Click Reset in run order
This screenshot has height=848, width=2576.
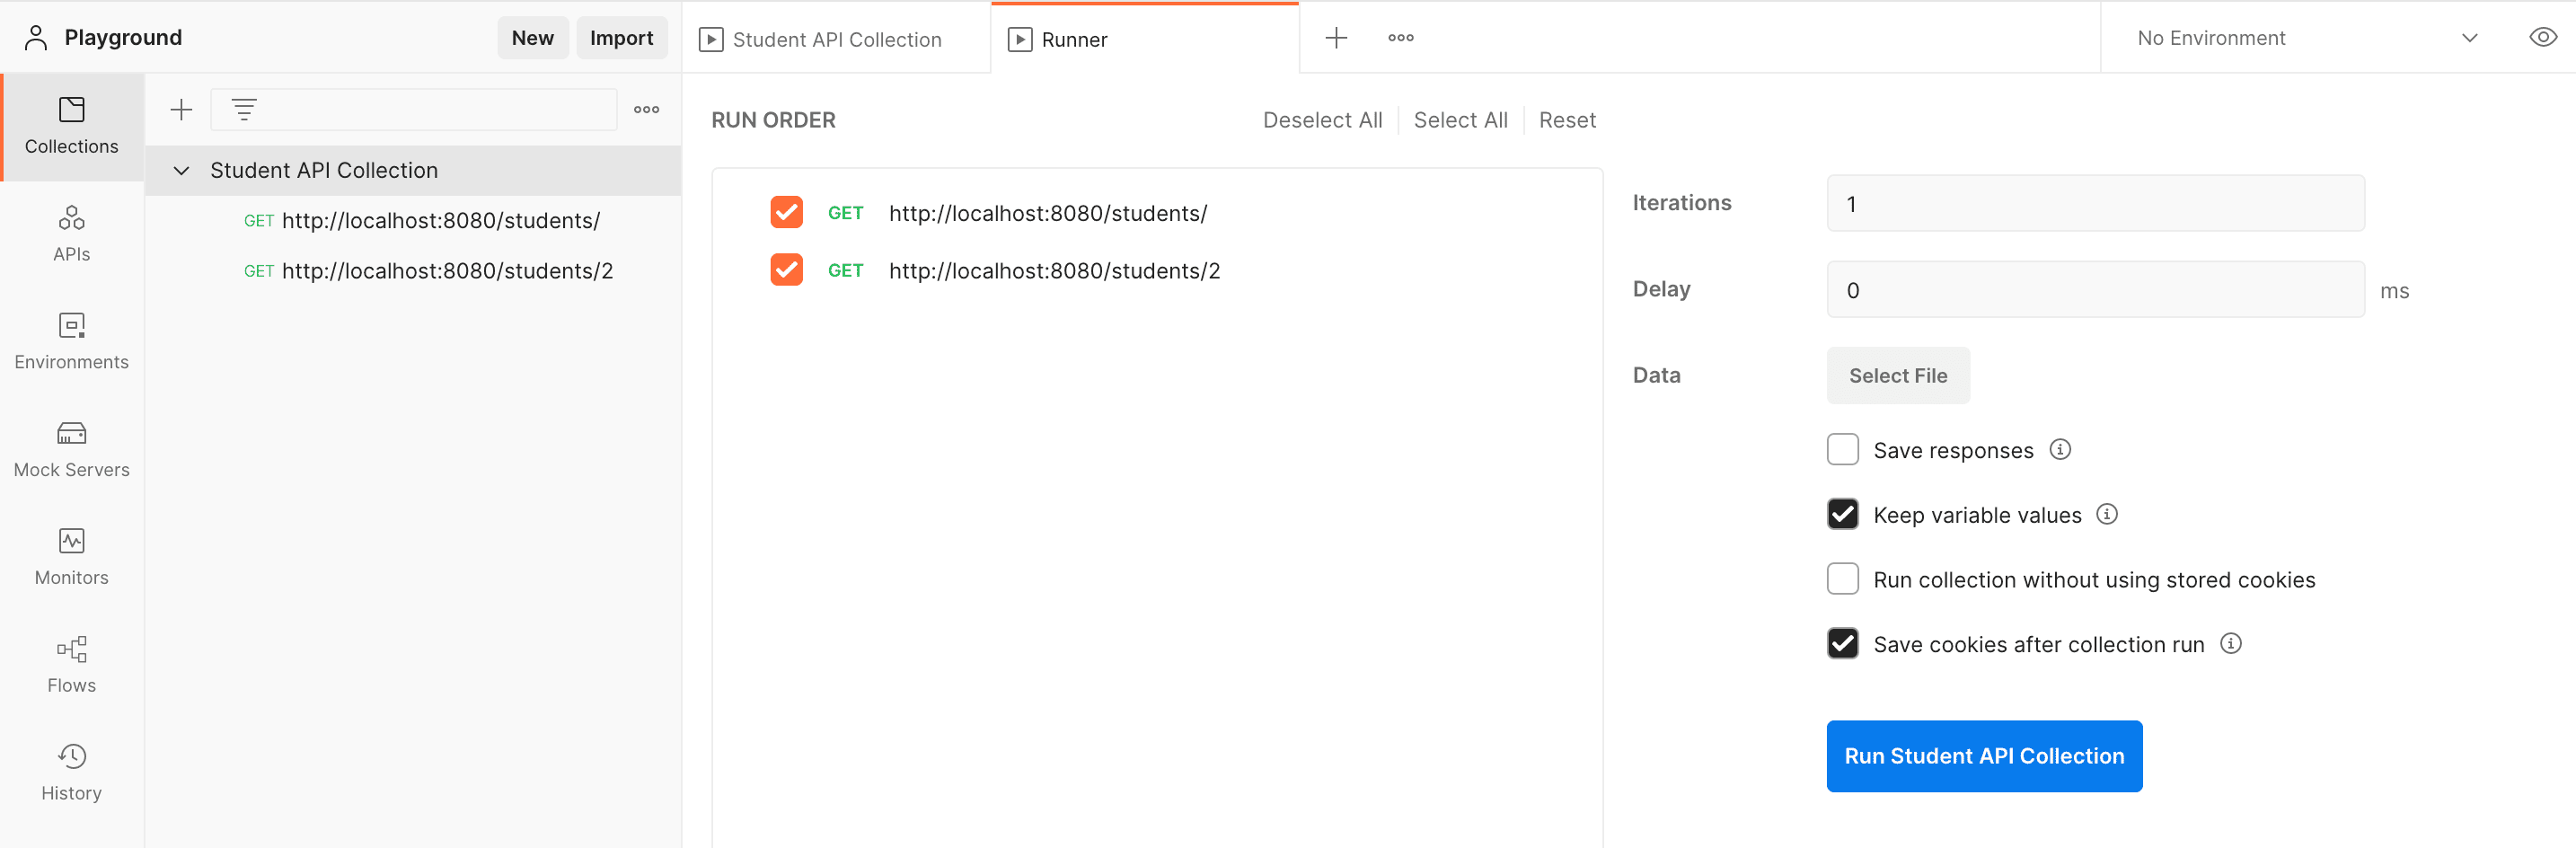[1567, 120]
